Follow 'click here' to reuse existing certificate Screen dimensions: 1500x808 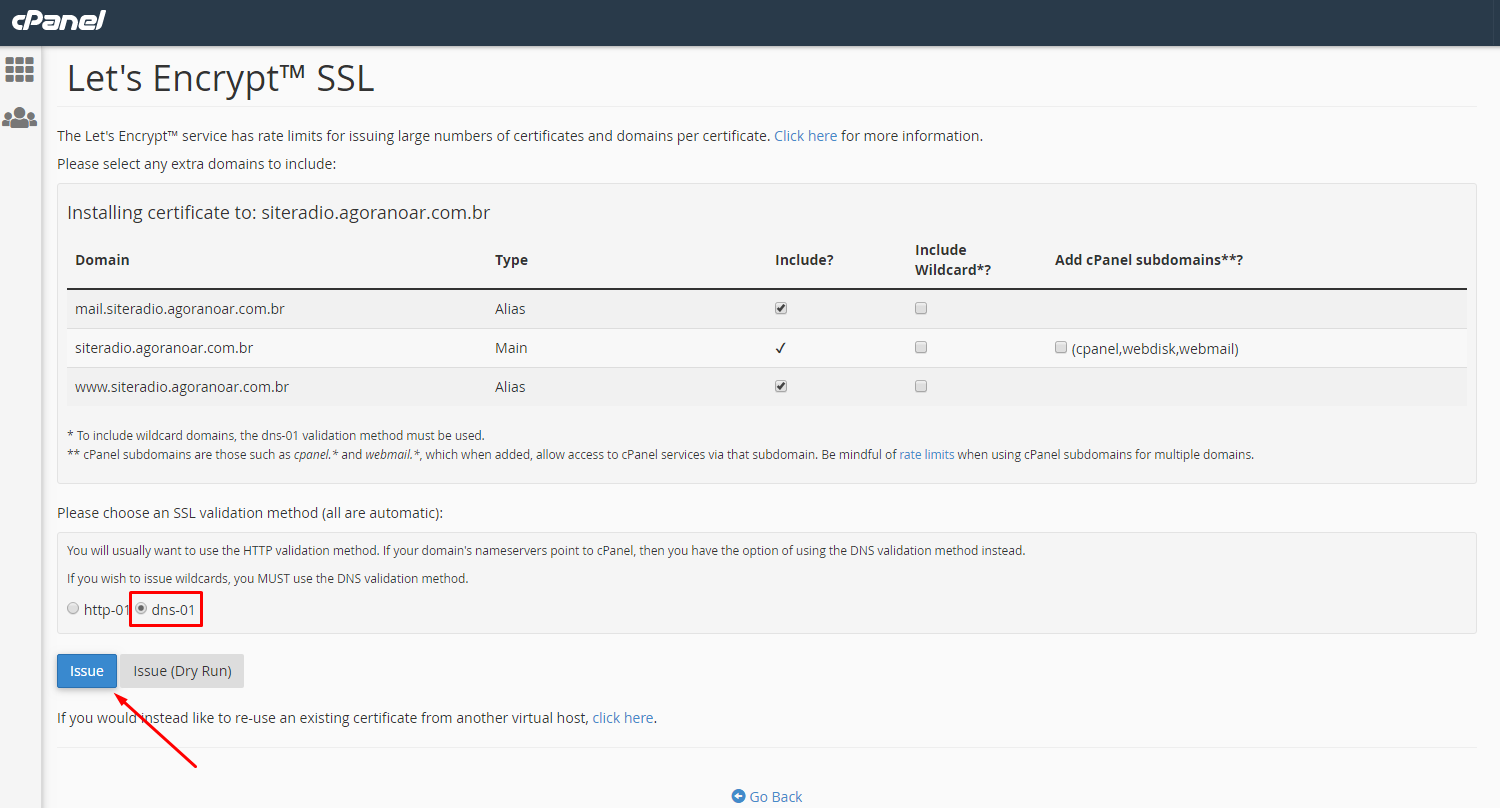(x=623, y=718)
